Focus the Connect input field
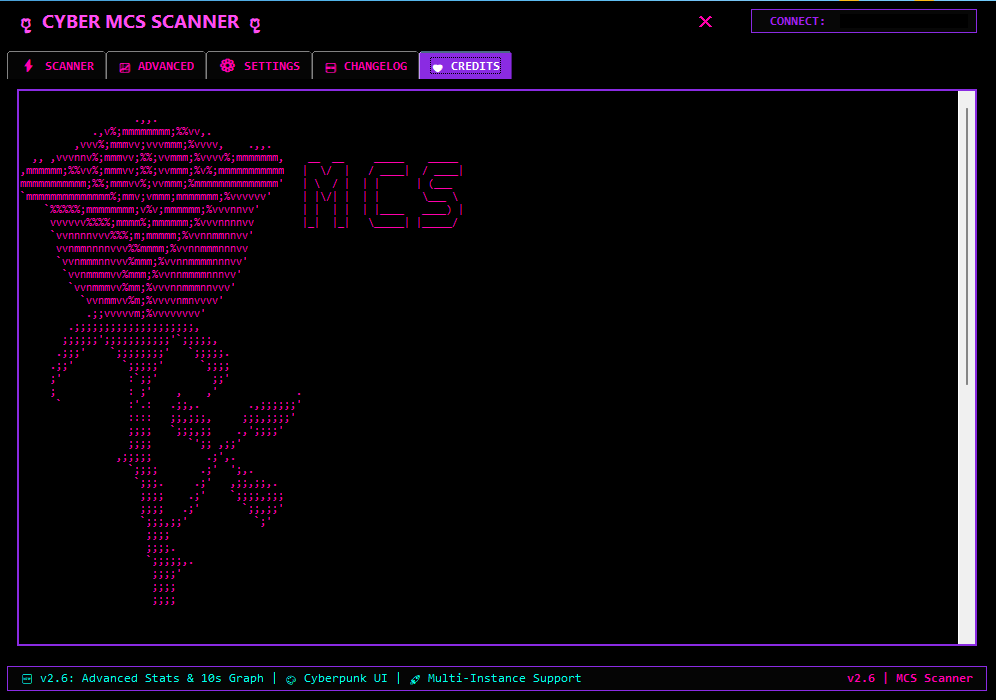 coord(898,21)
